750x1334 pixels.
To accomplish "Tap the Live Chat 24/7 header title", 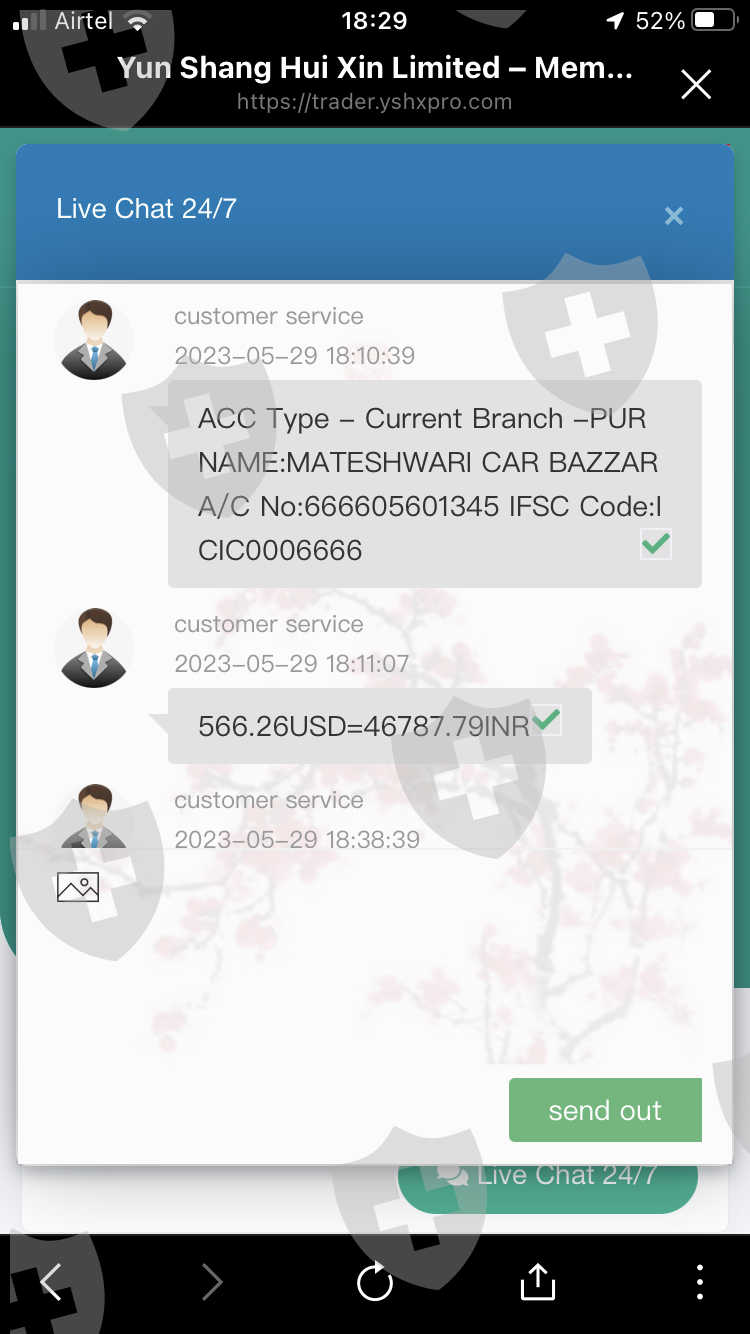I will [147, 208].
